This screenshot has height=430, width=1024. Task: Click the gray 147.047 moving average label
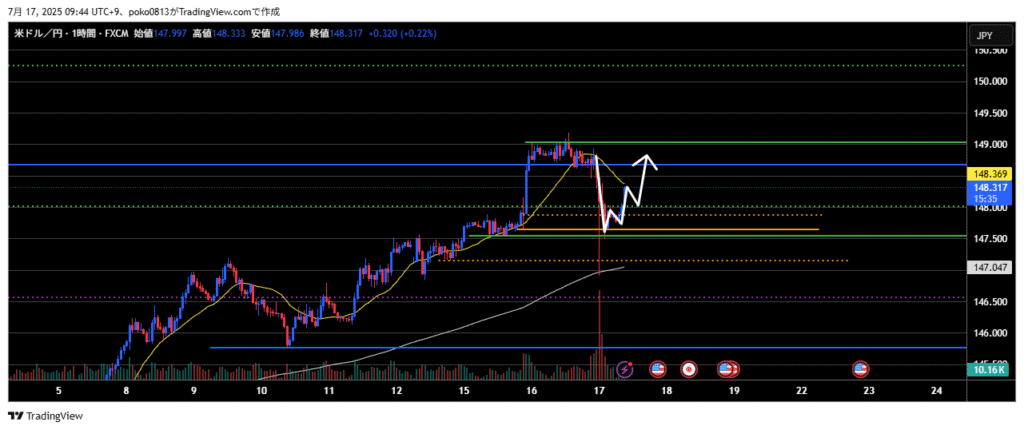(988, 268)
